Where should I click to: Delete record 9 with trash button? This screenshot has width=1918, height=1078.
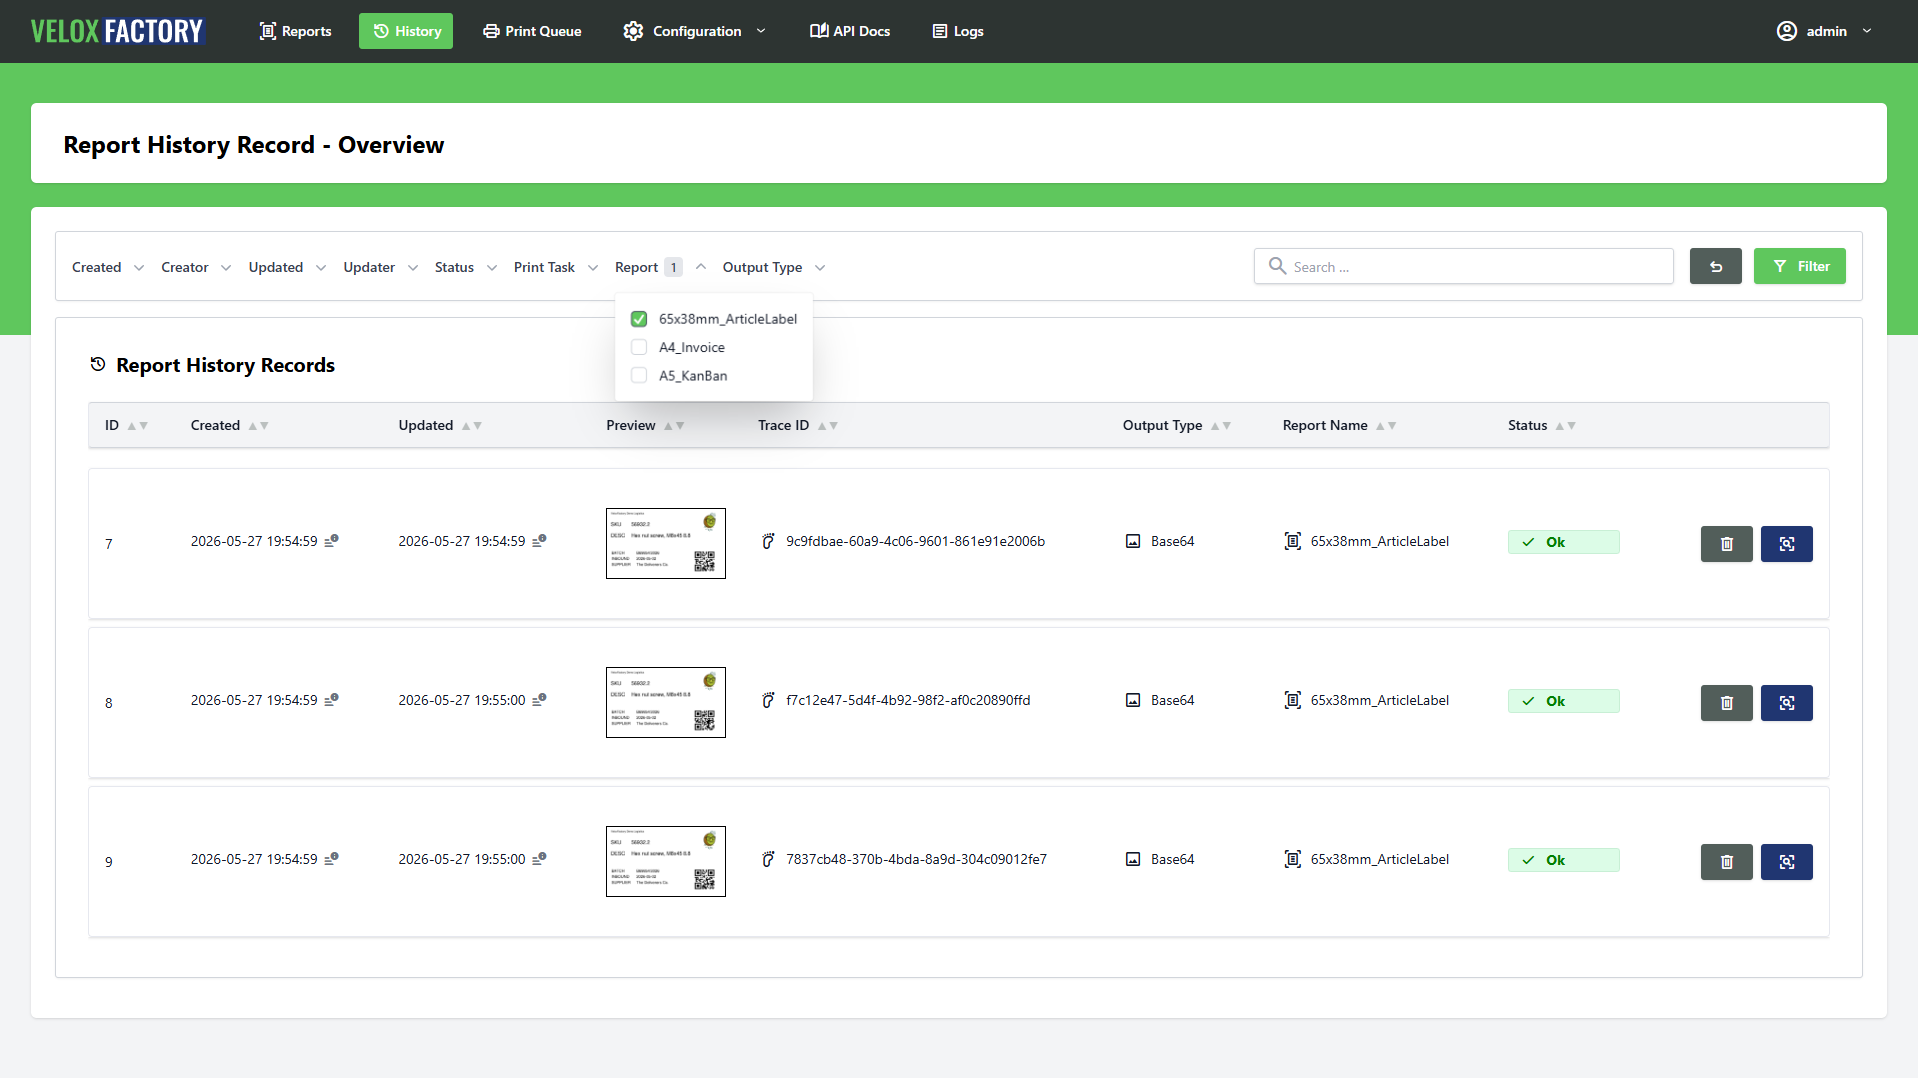[1726, 862]
